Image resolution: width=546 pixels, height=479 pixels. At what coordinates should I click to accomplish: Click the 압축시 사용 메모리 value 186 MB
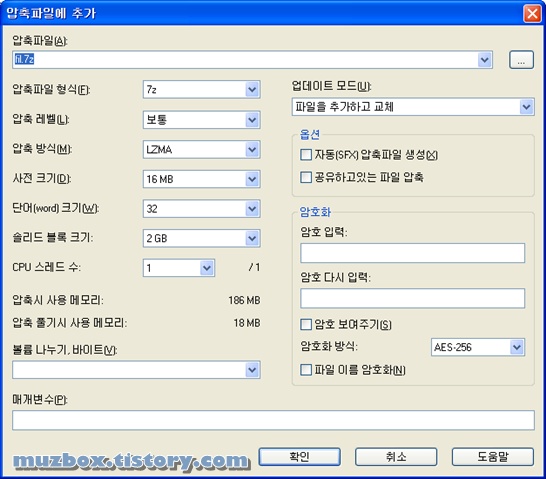click(244, 300)
